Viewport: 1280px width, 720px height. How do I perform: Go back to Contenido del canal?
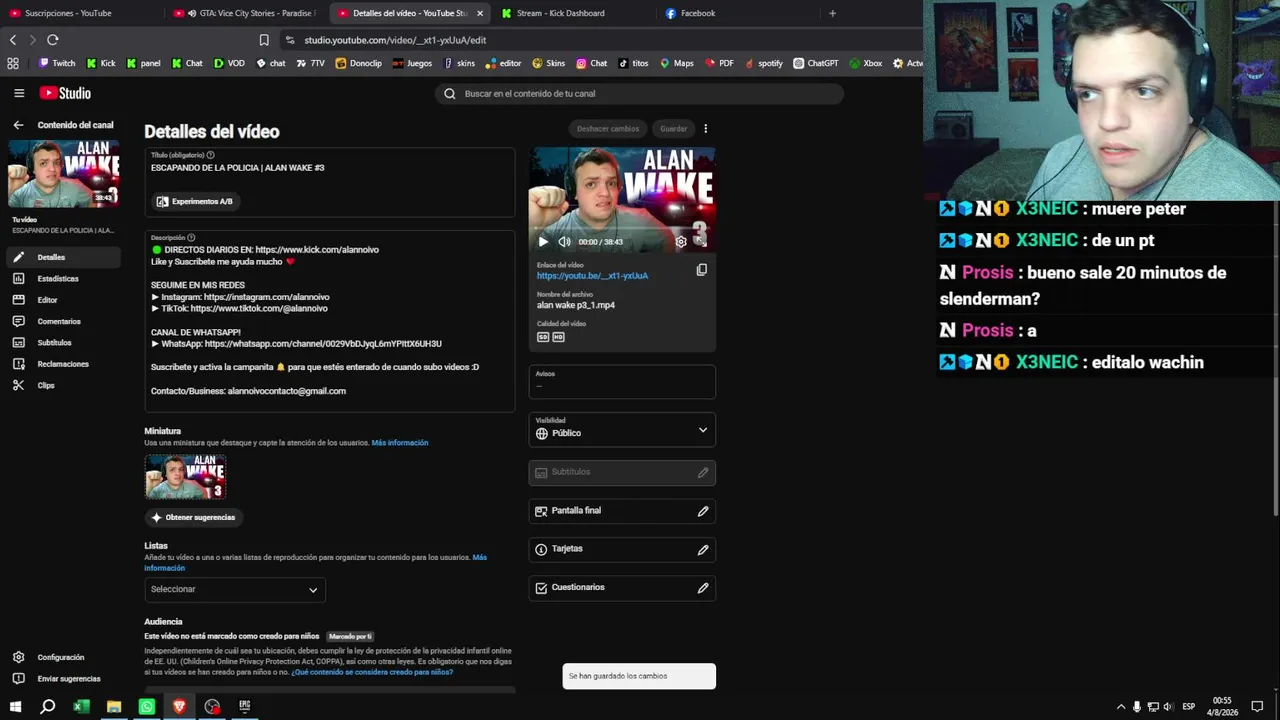point(18,125)
